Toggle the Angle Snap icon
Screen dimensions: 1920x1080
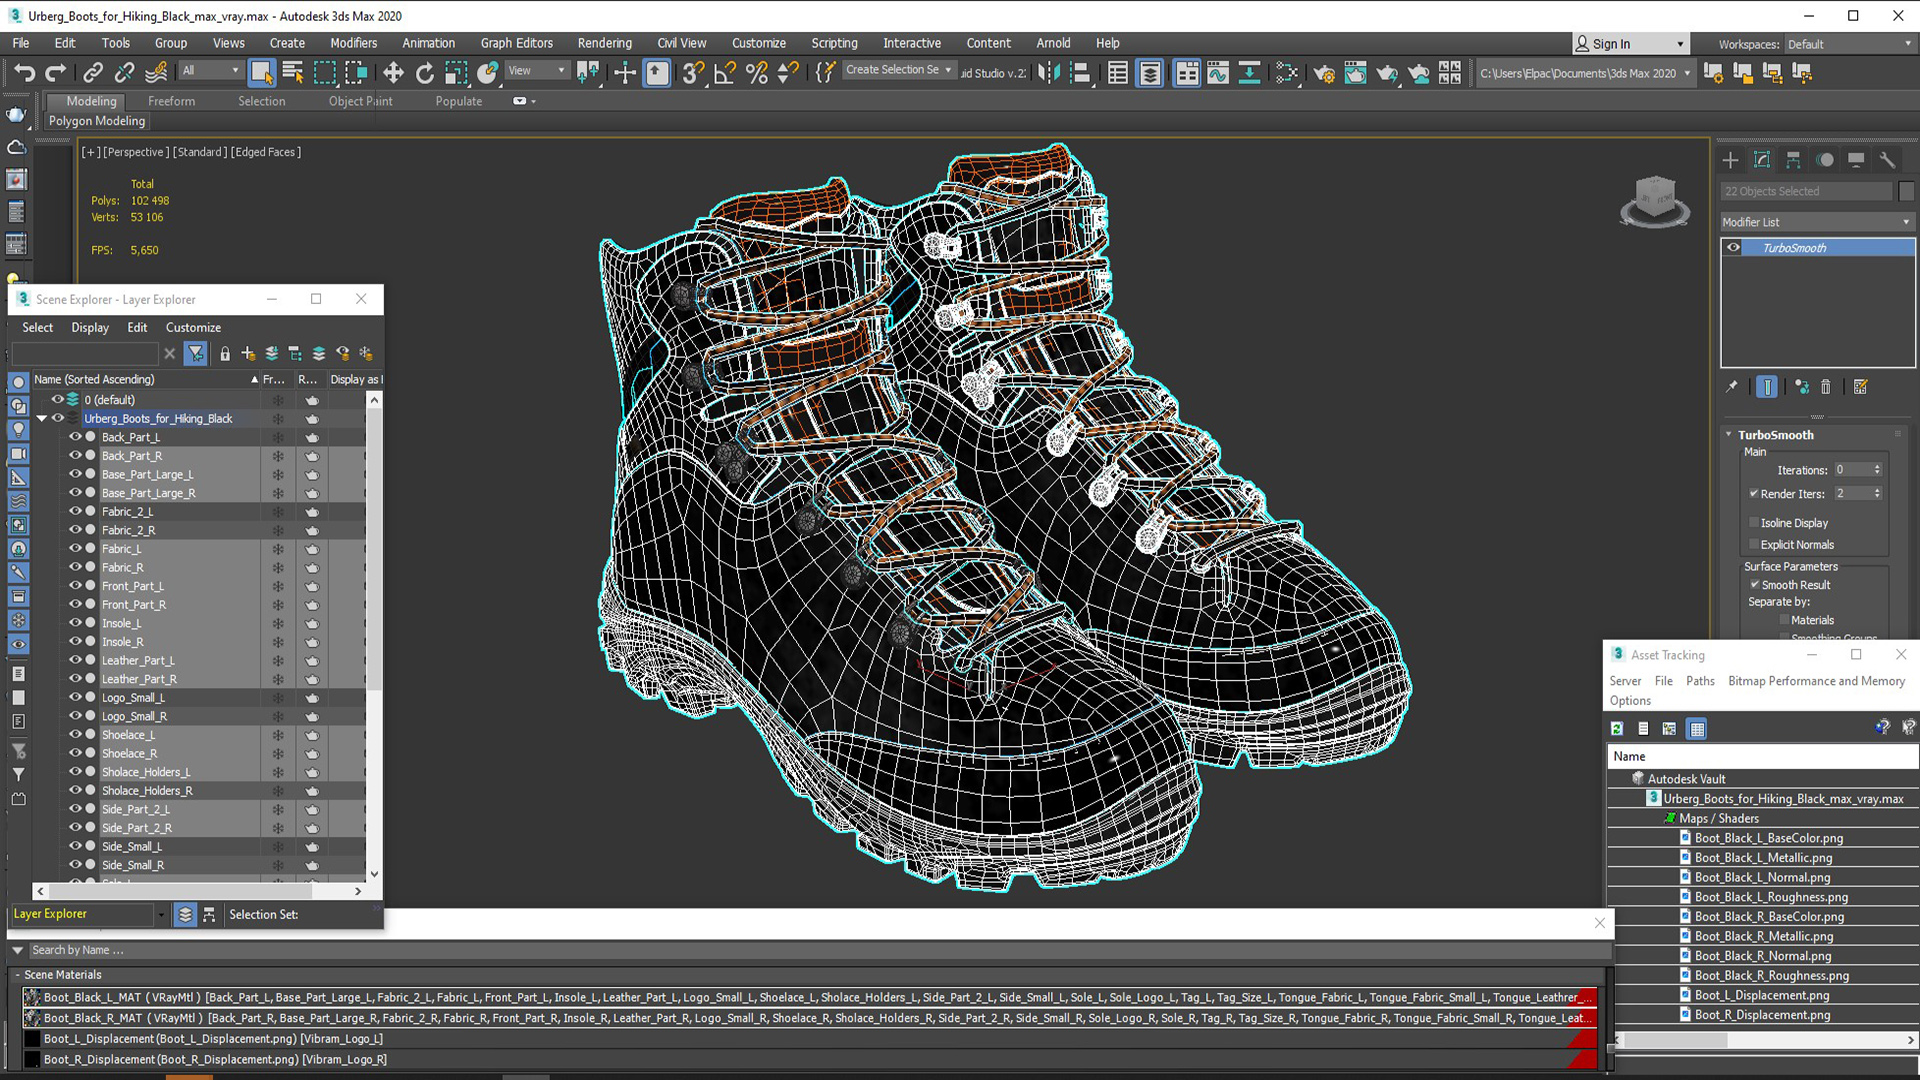[x=725, y=72]
